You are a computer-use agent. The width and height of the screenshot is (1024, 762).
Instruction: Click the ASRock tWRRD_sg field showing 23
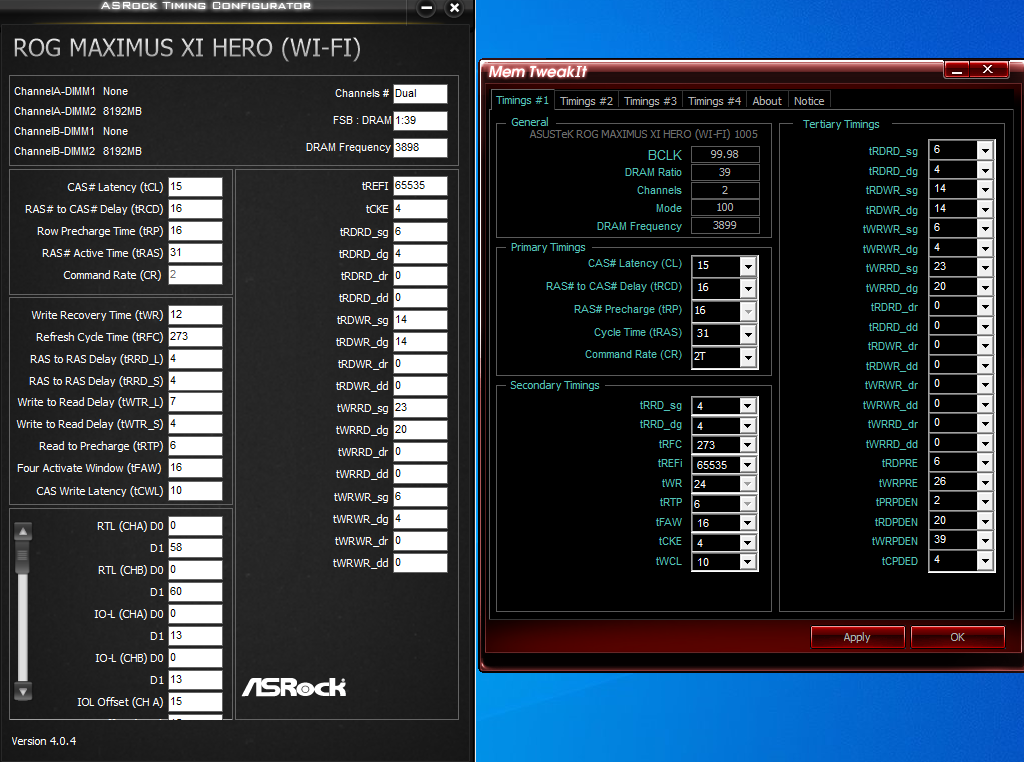pyautogui.click(x=420, y=408)
